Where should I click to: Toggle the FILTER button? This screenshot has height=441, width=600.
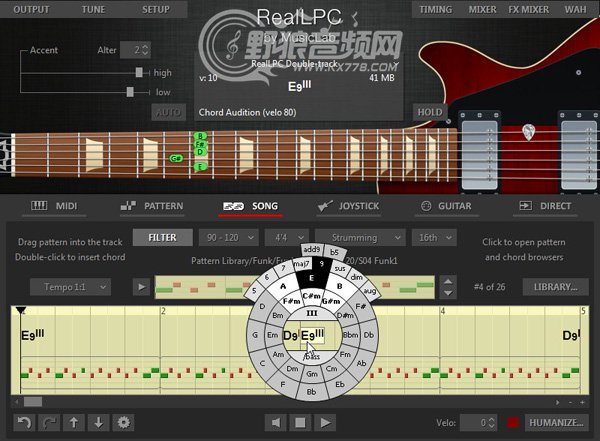(163, 238)
